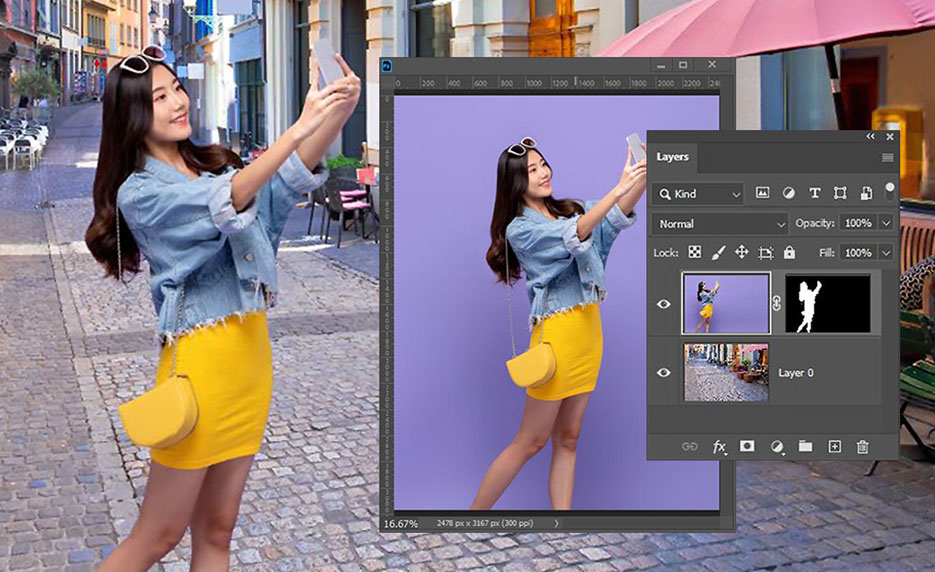Create a new layer with plus icon
The image size is (935, 572).
835,447
